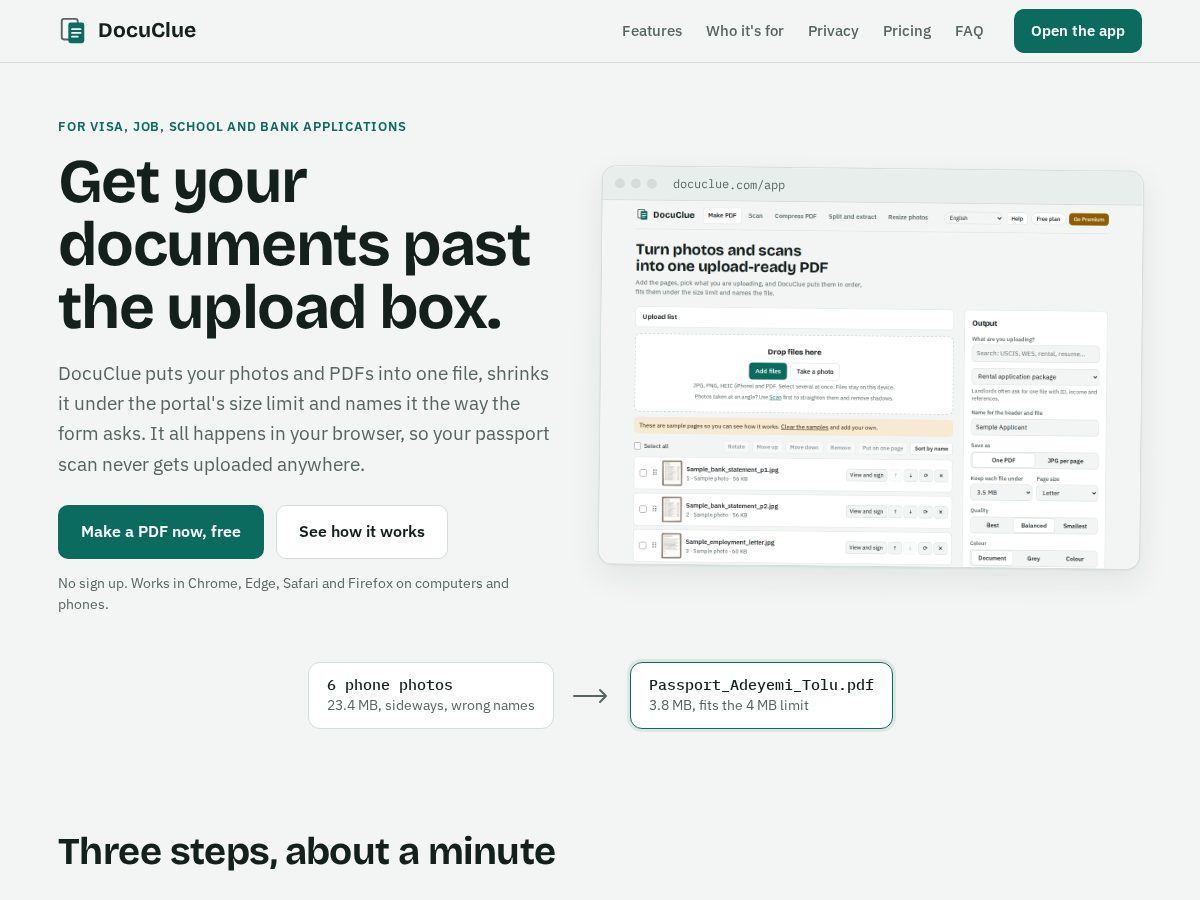Click Put on one page button
The image size is (1200, 900).
pos(882,448)
